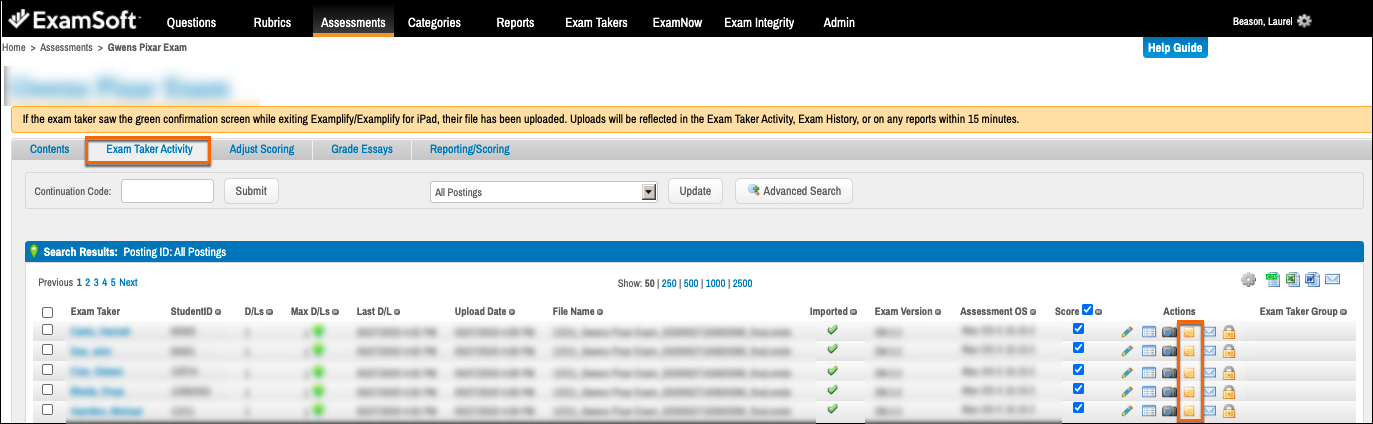Go to Next results page
The image size is (1373, 424).
128,283
